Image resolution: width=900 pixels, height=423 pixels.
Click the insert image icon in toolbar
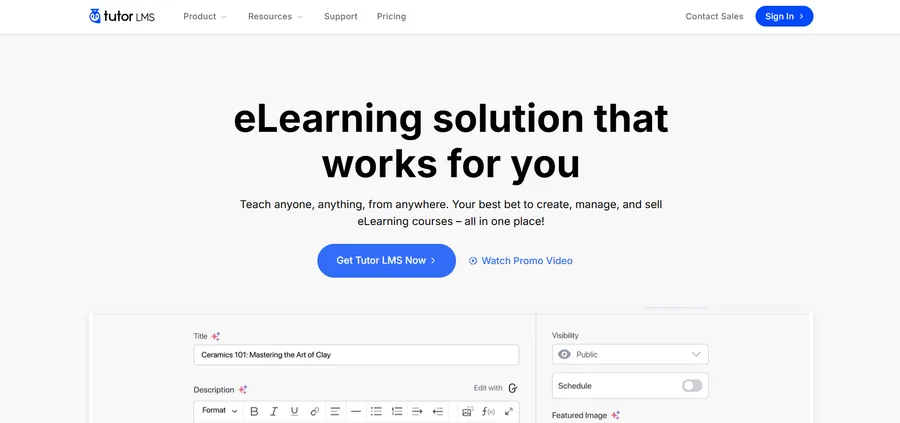[x=467, y=412]
